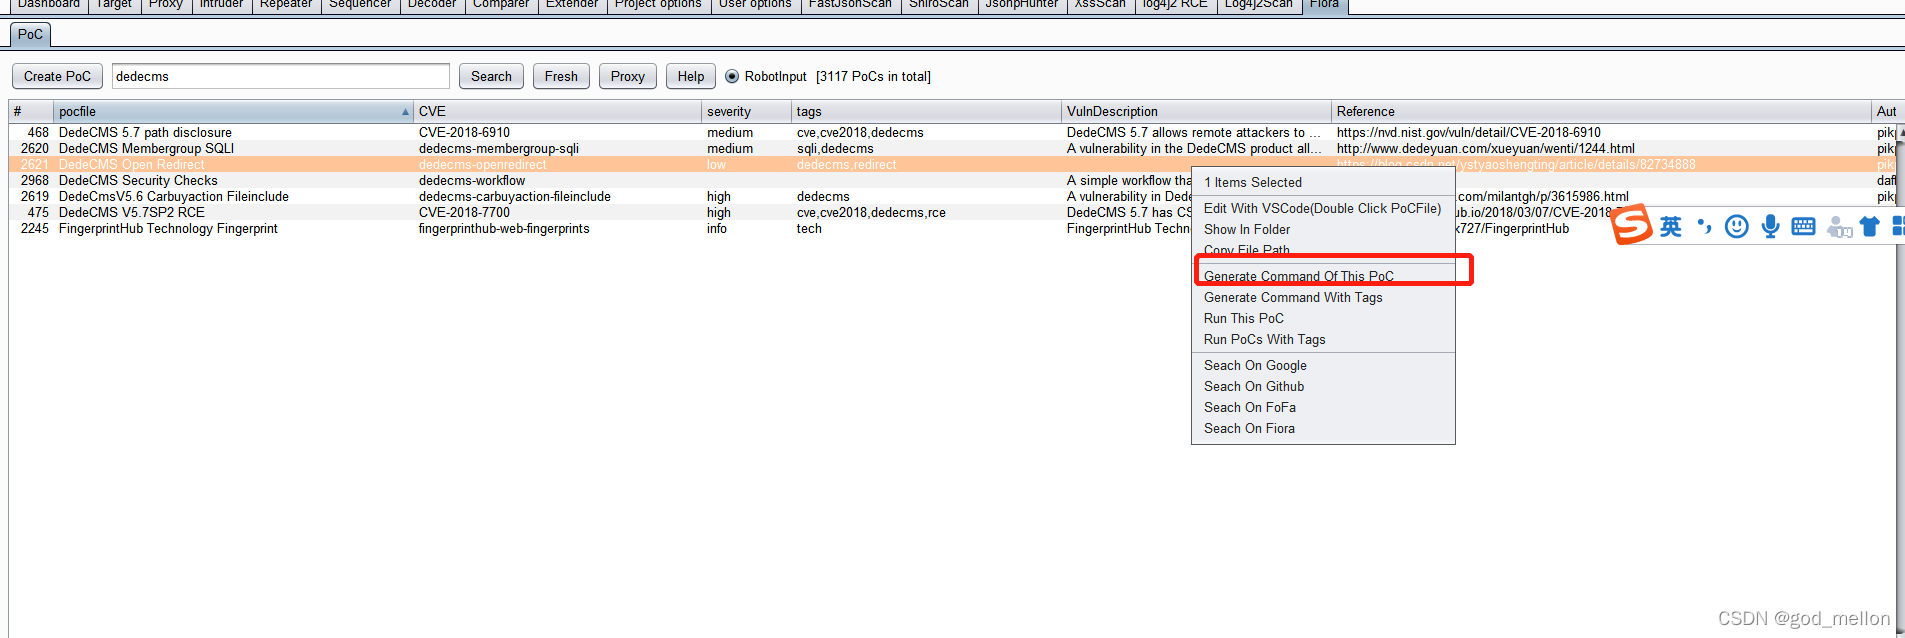Screen dimensions: 1905x638
Task: Choose Run PoCs With Tags
Action: (1322, 339)
